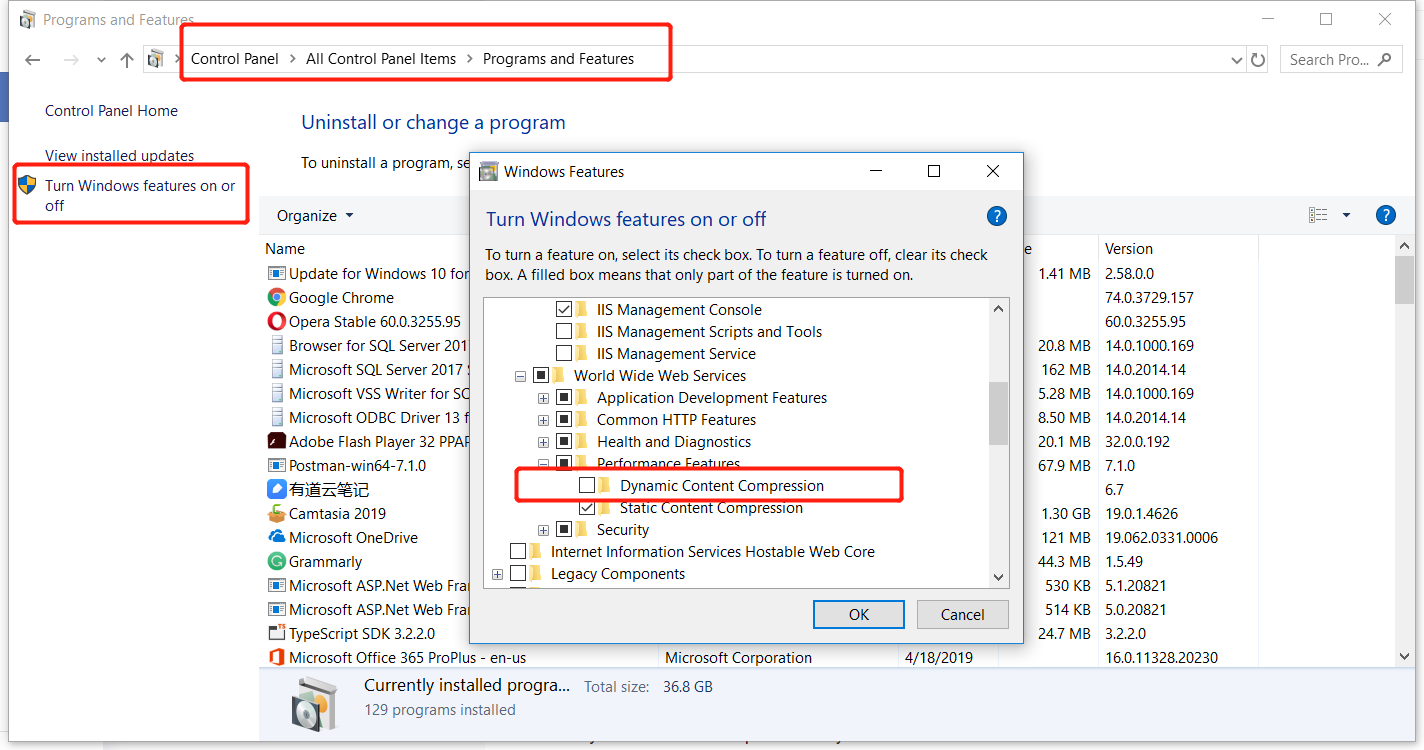1424x750 pixels.
Task: Click the Opera Stable program icon
Action: point(277,322)
